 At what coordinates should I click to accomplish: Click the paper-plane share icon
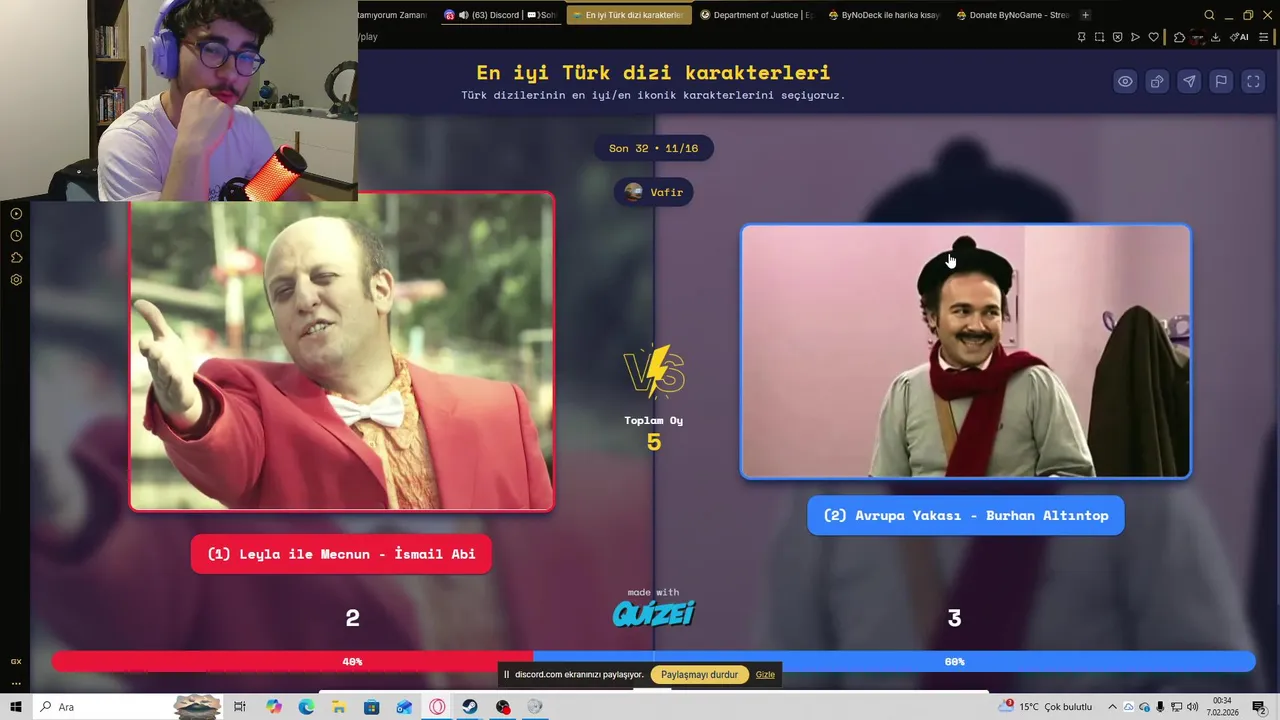pyautogui.click(x=1189, y=82)
